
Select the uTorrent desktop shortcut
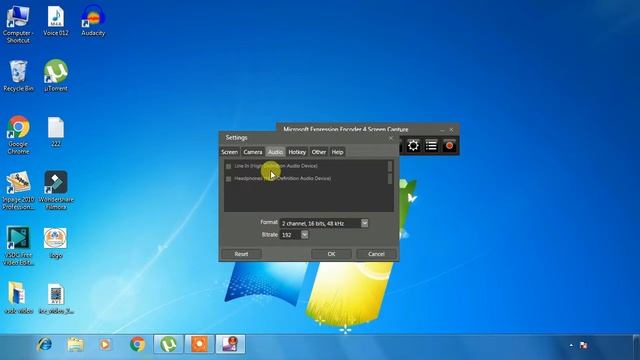(56, 76)
